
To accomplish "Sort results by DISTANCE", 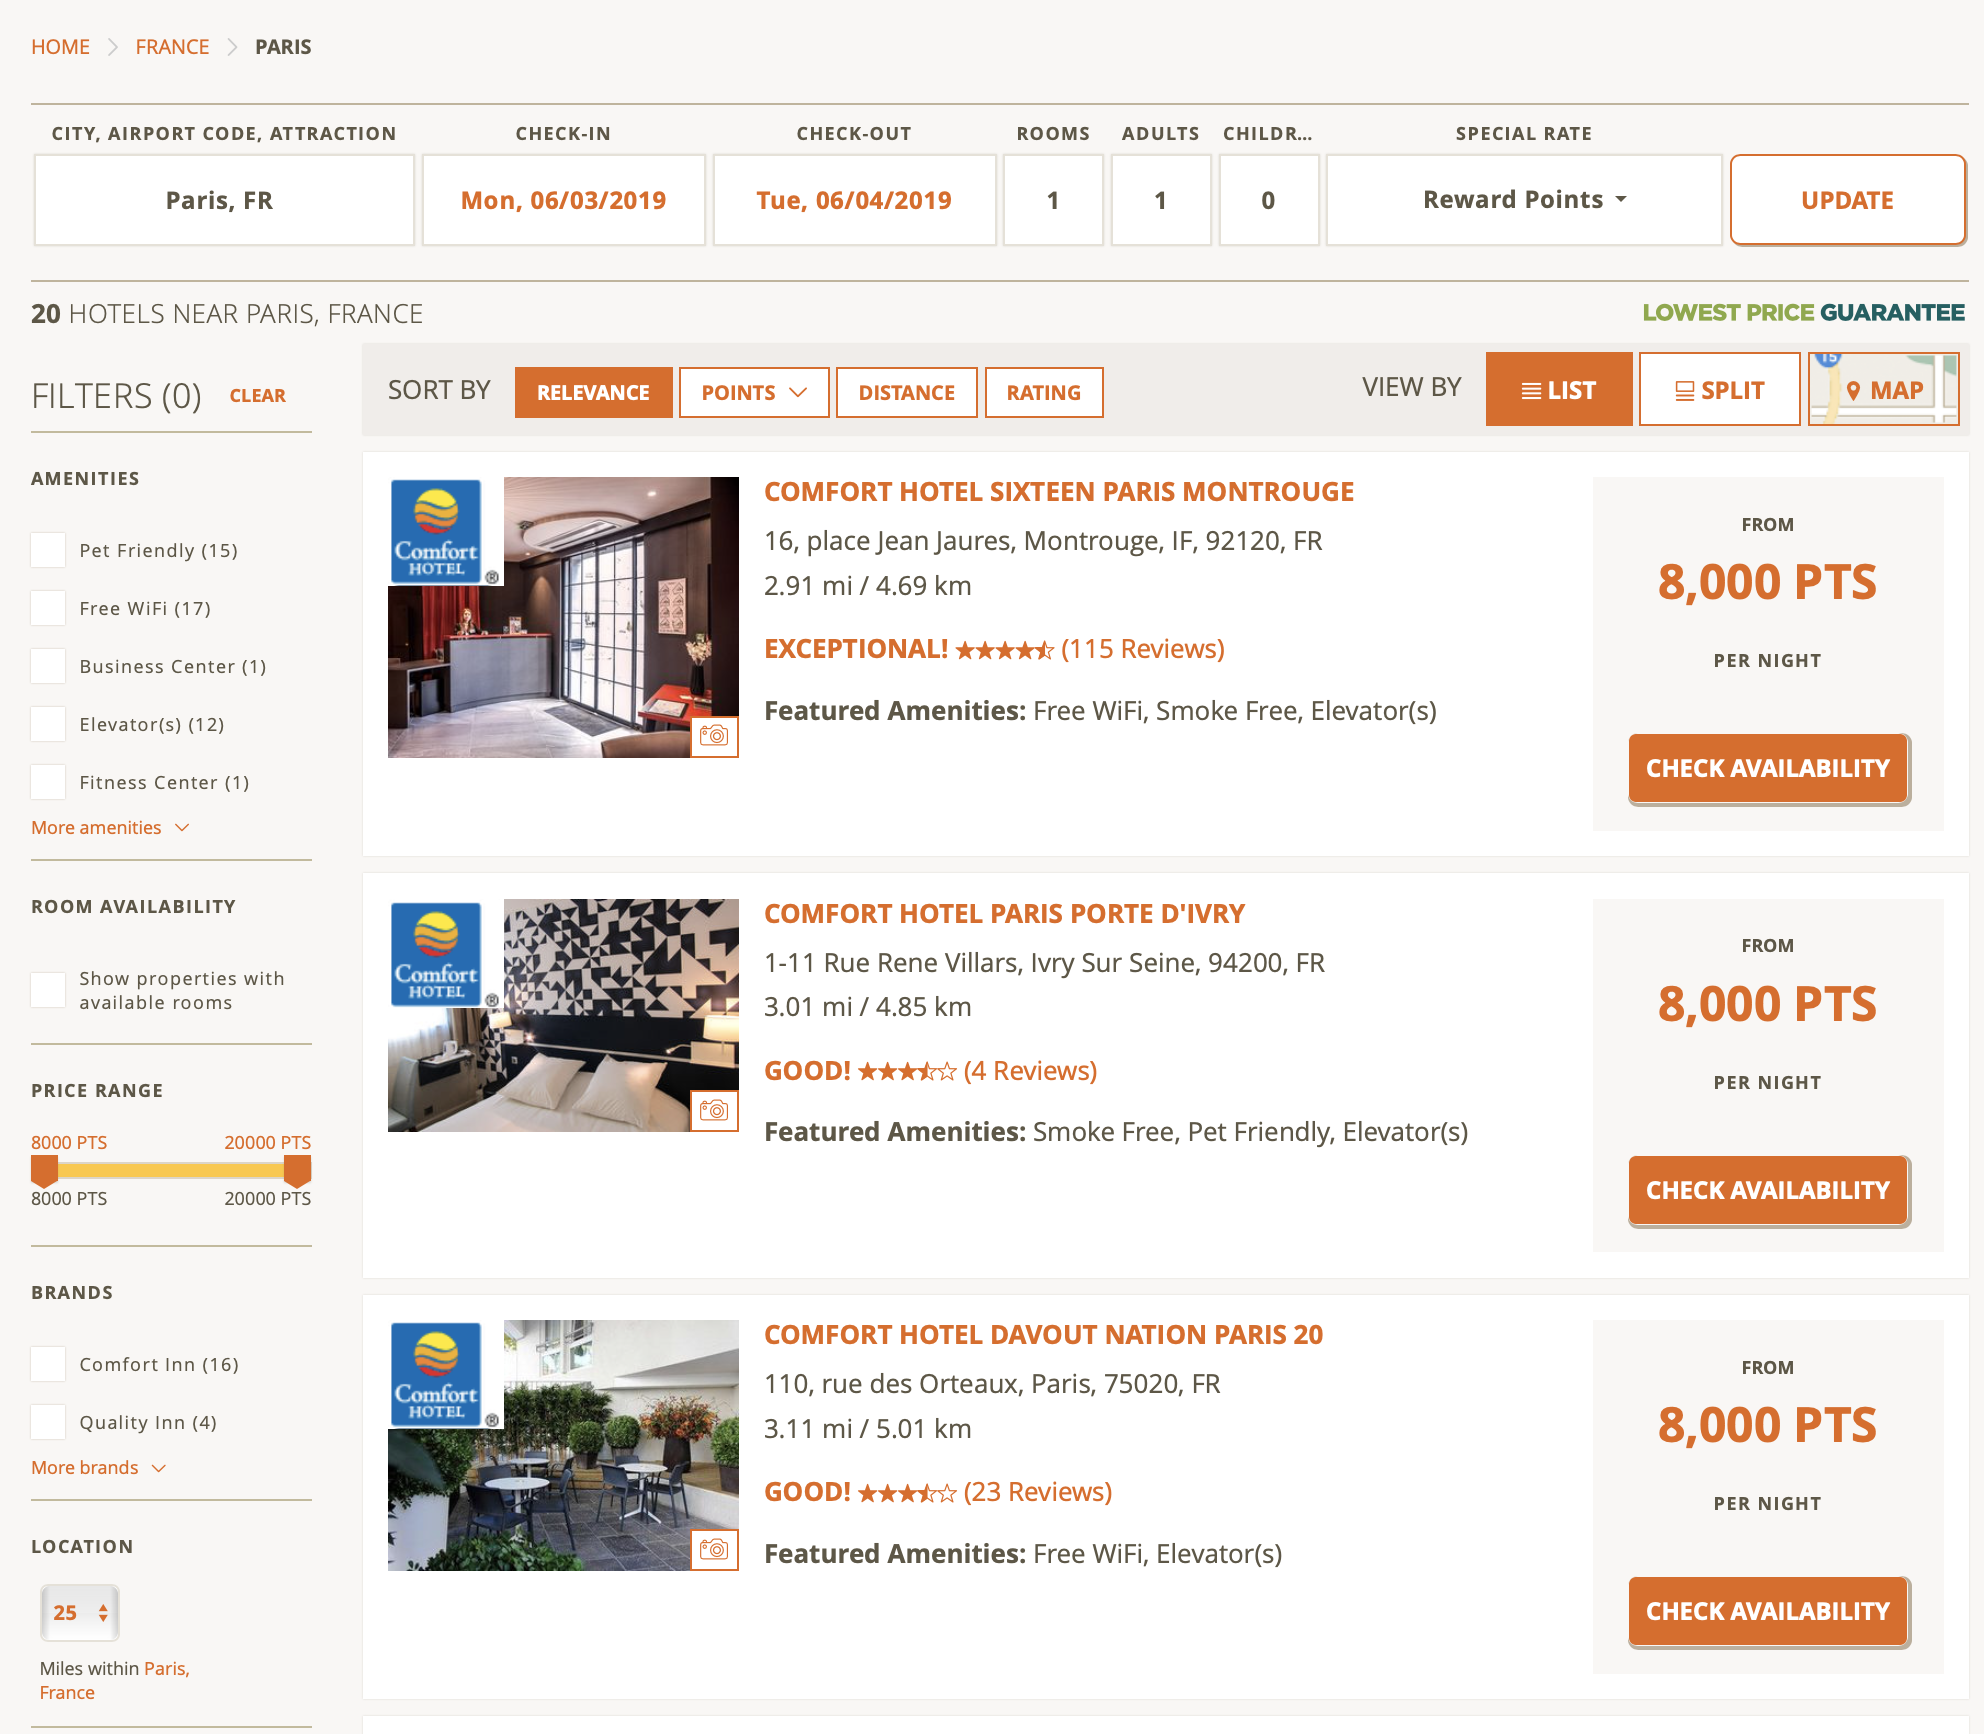I will pos(906,392).
